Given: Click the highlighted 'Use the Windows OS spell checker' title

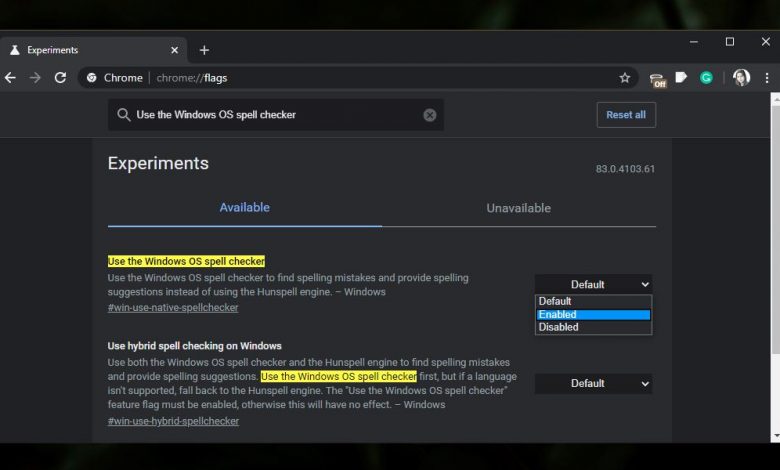Looking at the screenshot, I should coord(186,261).
